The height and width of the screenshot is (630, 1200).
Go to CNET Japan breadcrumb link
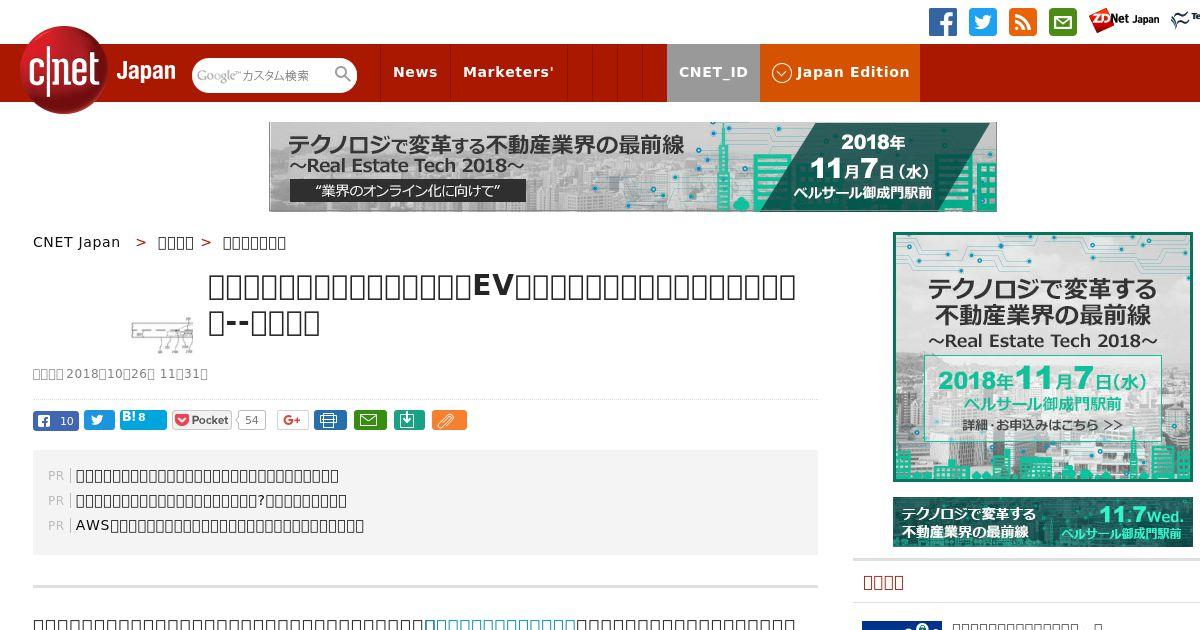tap(77, 242)
